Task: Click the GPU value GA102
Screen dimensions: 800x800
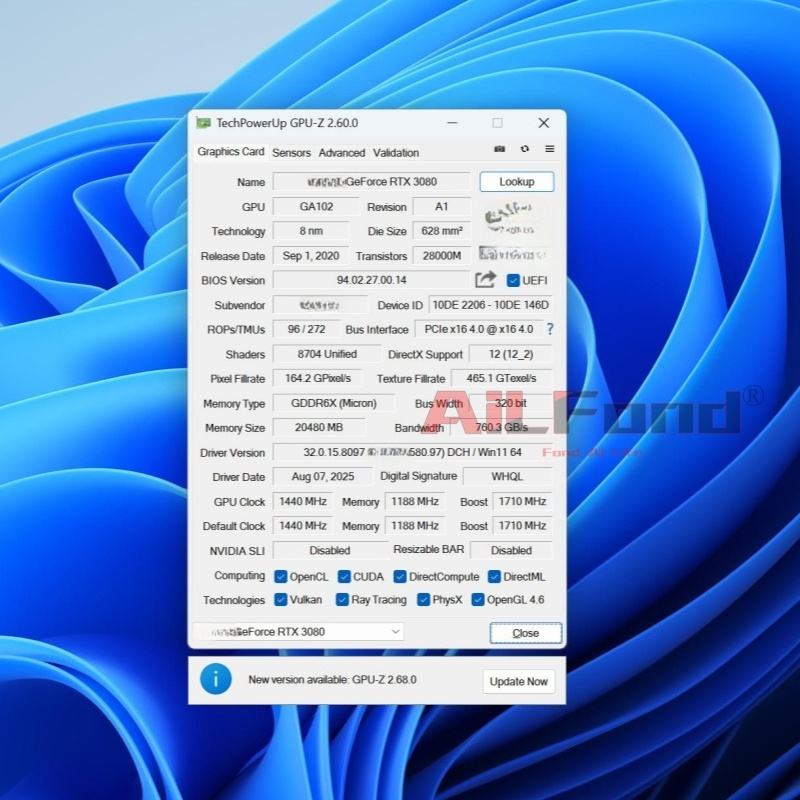Action: [x=316, y=207]
